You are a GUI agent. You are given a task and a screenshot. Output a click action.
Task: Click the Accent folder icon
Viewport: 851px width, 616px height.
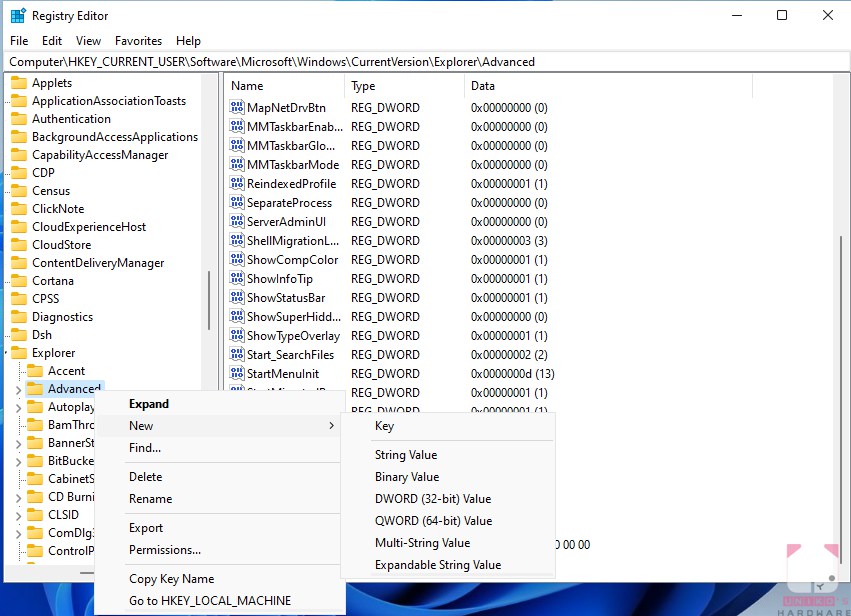point(35,371)
